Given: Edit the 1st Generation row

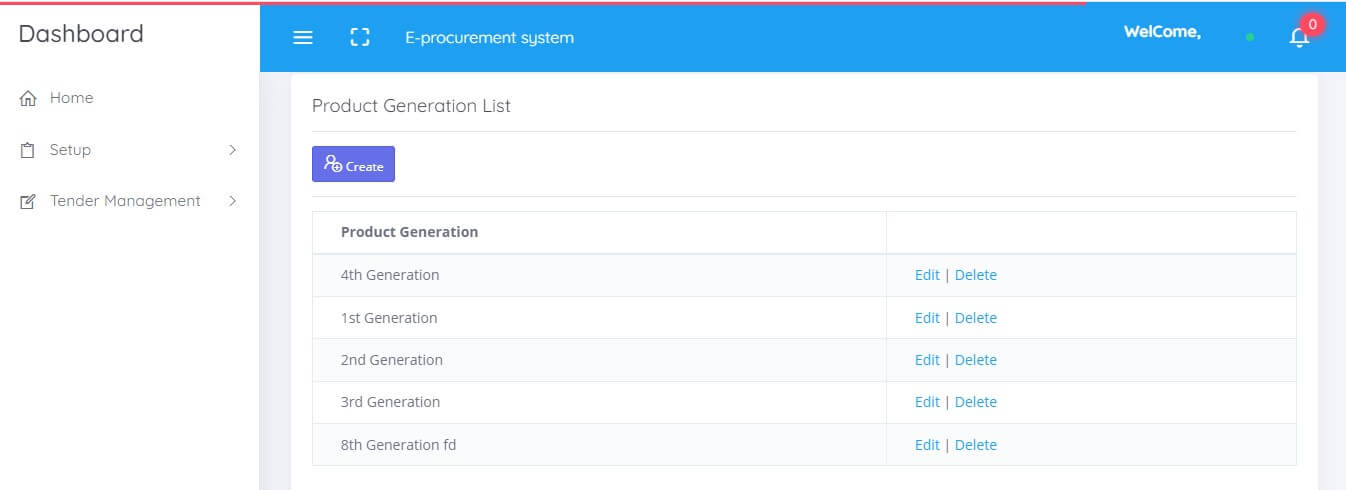Looking at the screenshot, I should click(927, 318).
